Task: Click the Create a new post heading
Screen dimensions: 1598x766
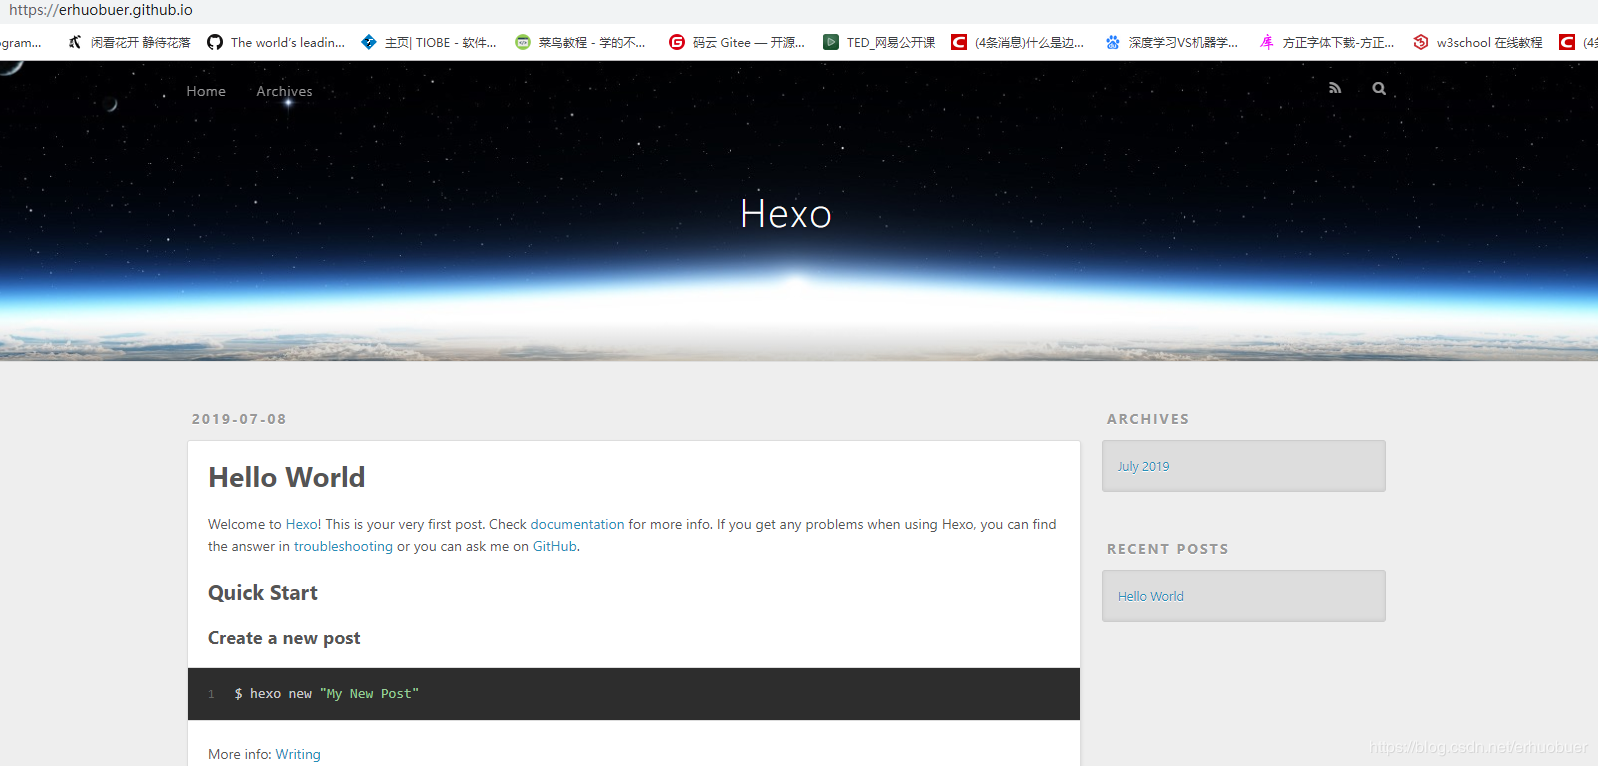Action: tap(284, 638)
